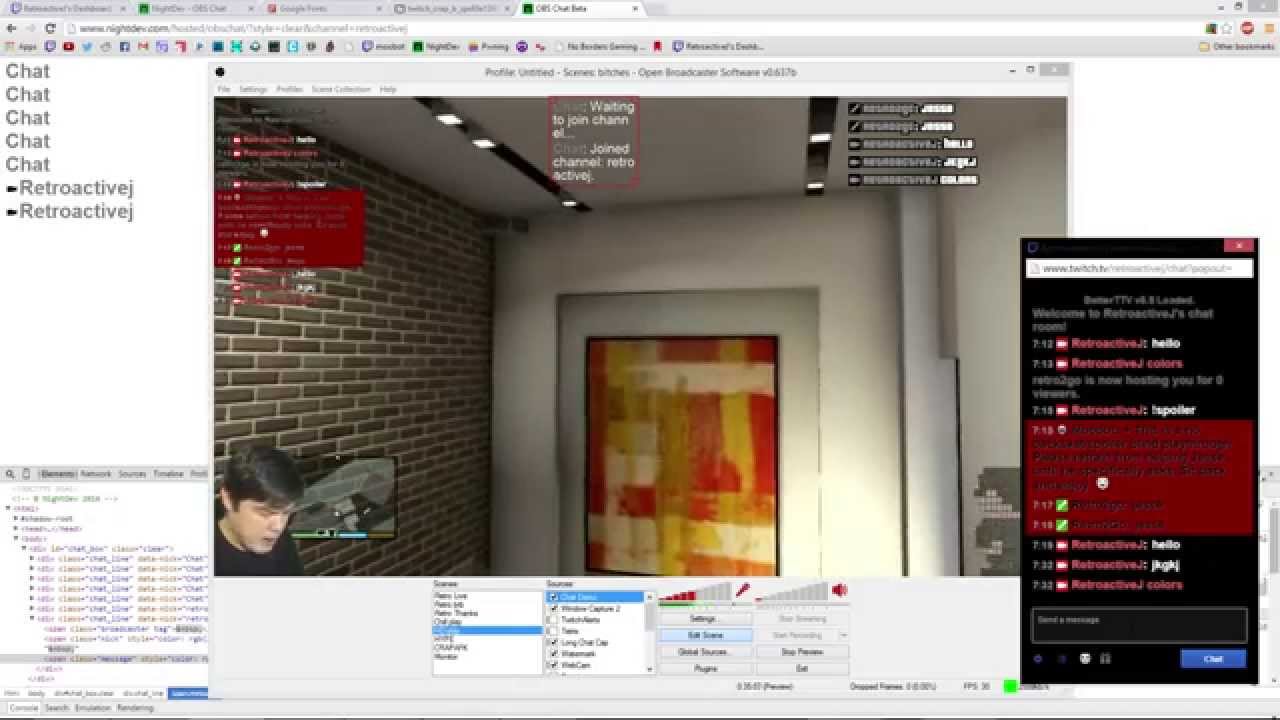Open OBS Scene Collection menu
Image resolution: width=1280 pixels, height=720 pixels.
[340, 89]
